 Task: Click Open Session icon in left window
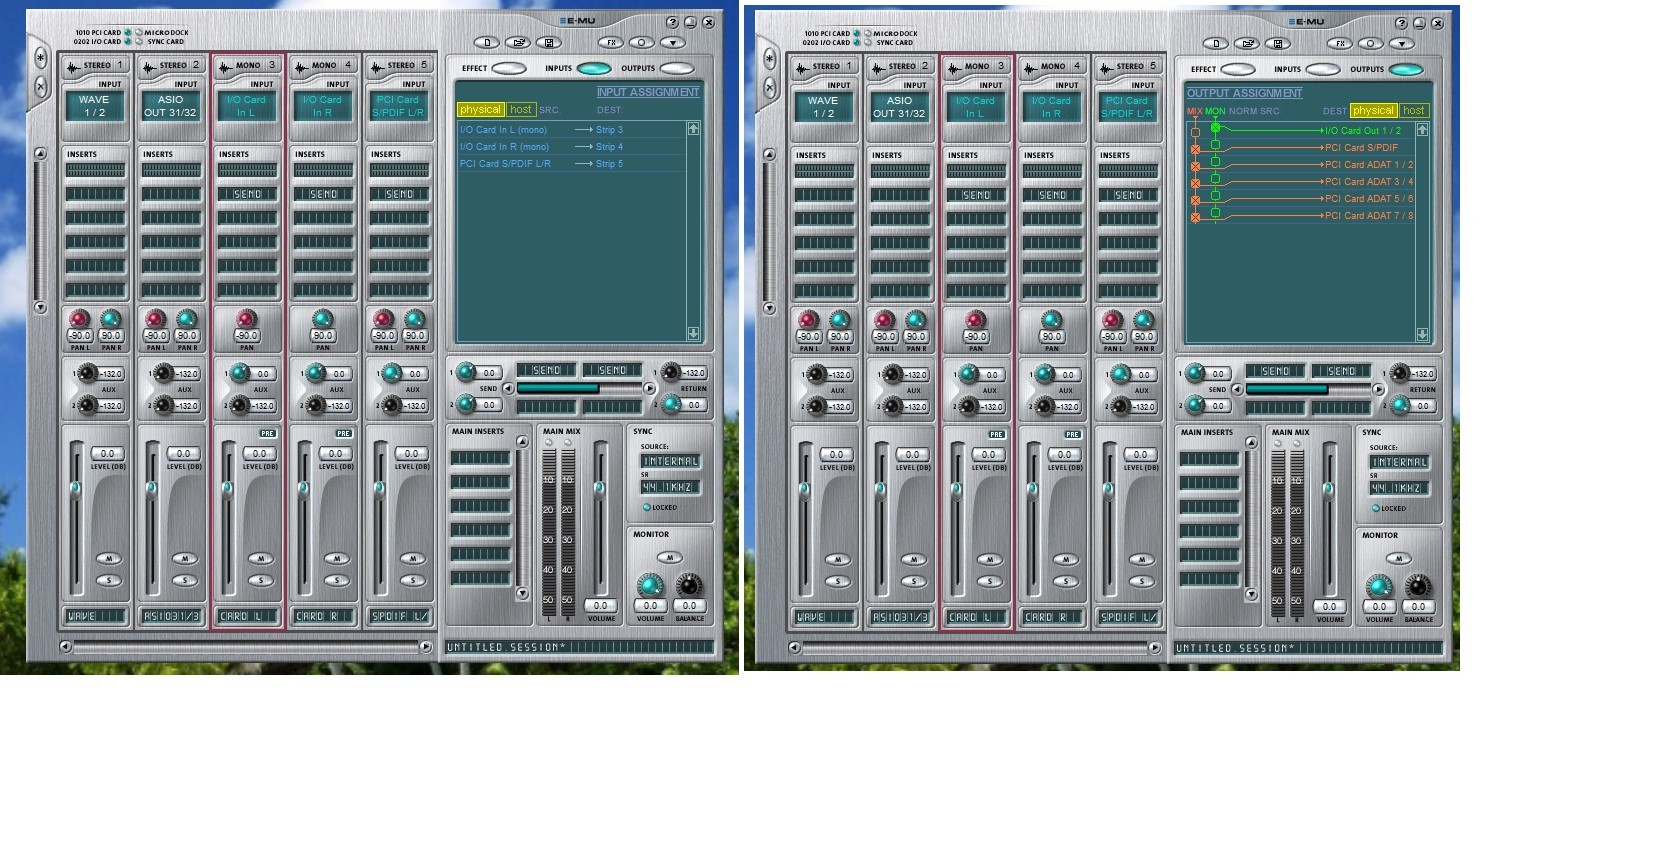coord(518,42)
